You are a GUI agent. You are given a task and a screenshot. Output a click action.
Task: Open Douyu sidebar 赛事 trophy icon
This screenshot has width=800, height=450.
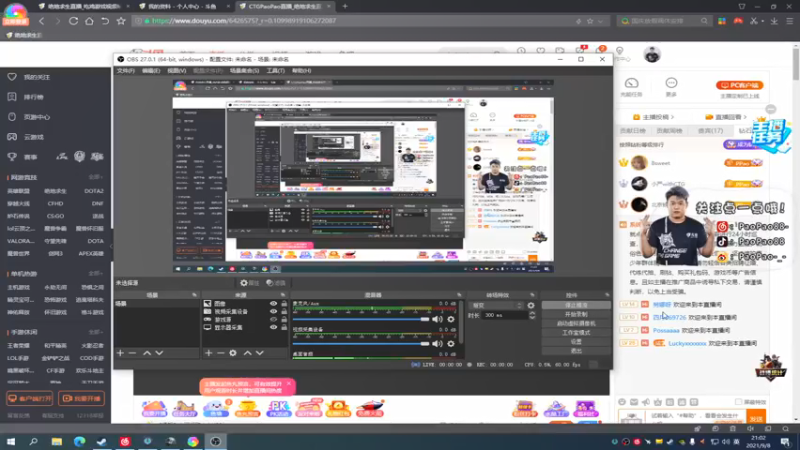(12, 157)
